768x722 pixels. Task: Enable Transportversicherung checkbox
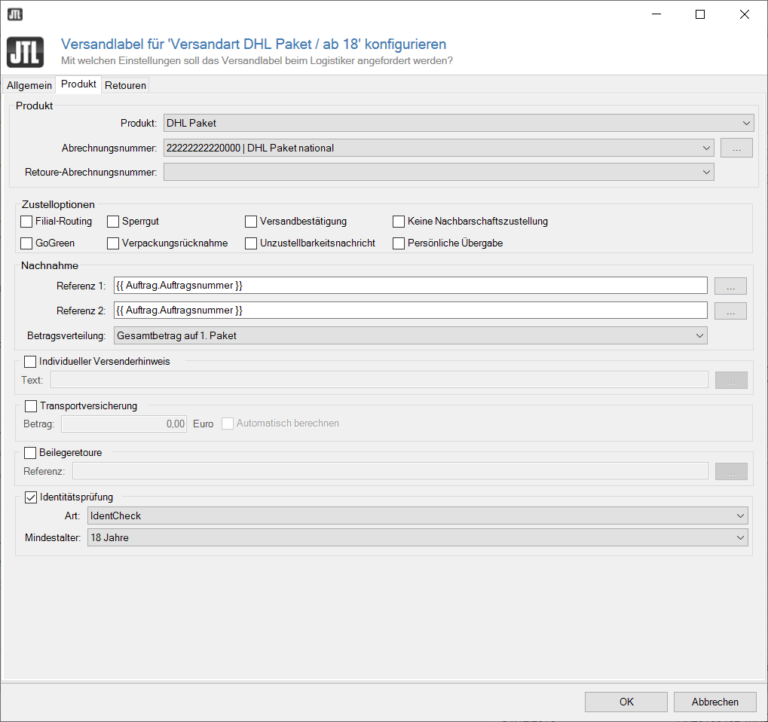[x=30, y=406]
